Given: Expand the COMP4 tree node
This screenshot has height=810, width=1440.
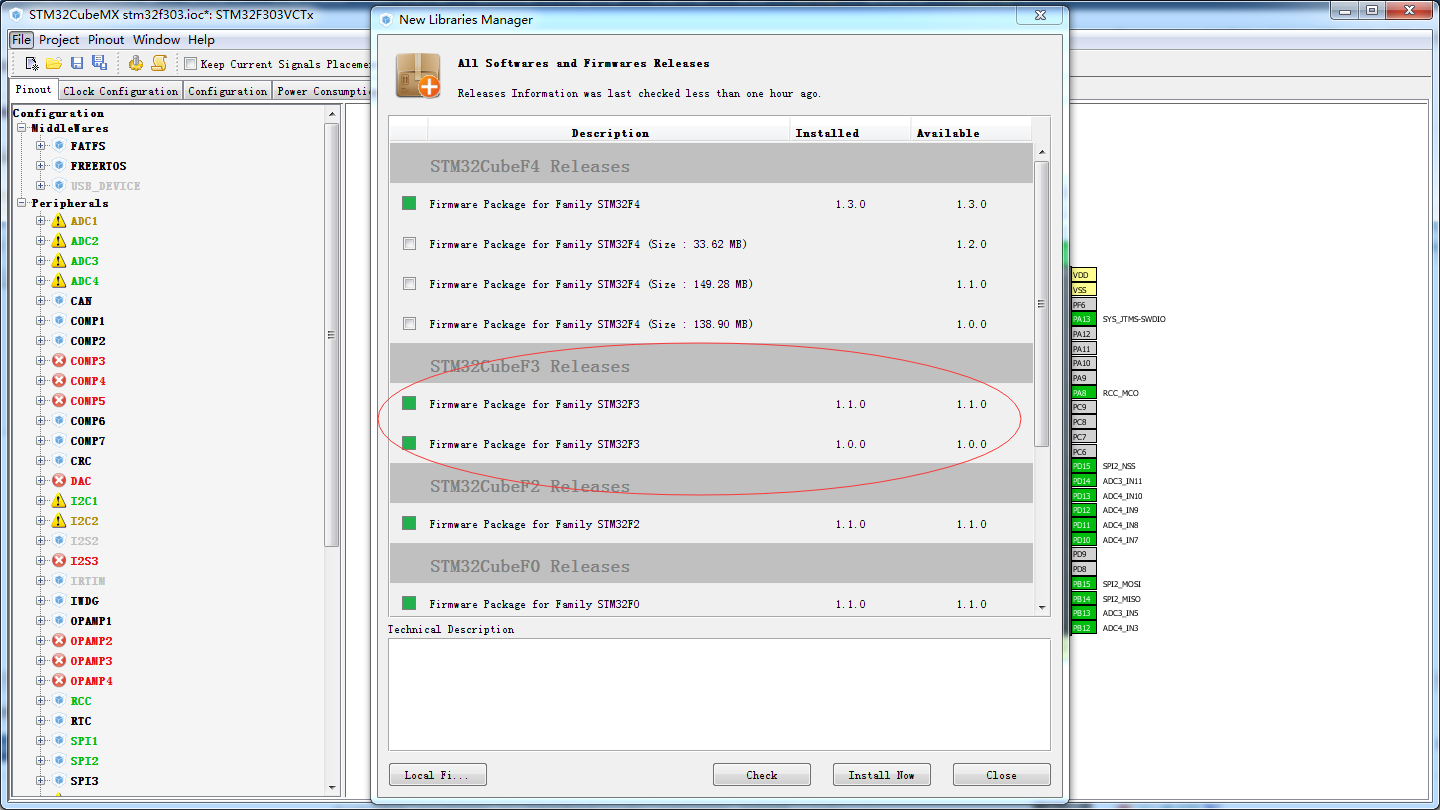Looking at the screenshot, I should point(40,381).
